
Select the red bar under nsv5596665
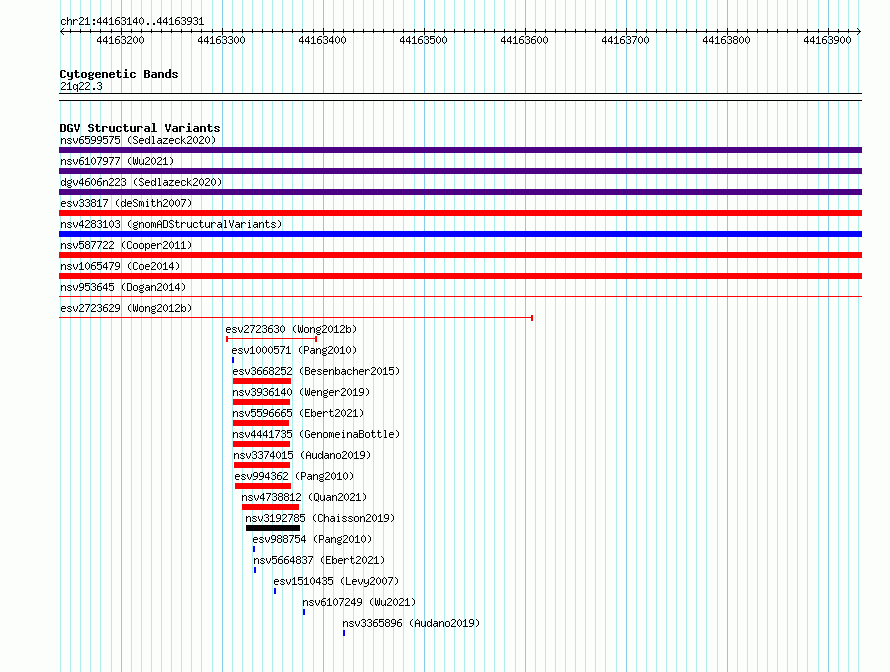point(261,423)
